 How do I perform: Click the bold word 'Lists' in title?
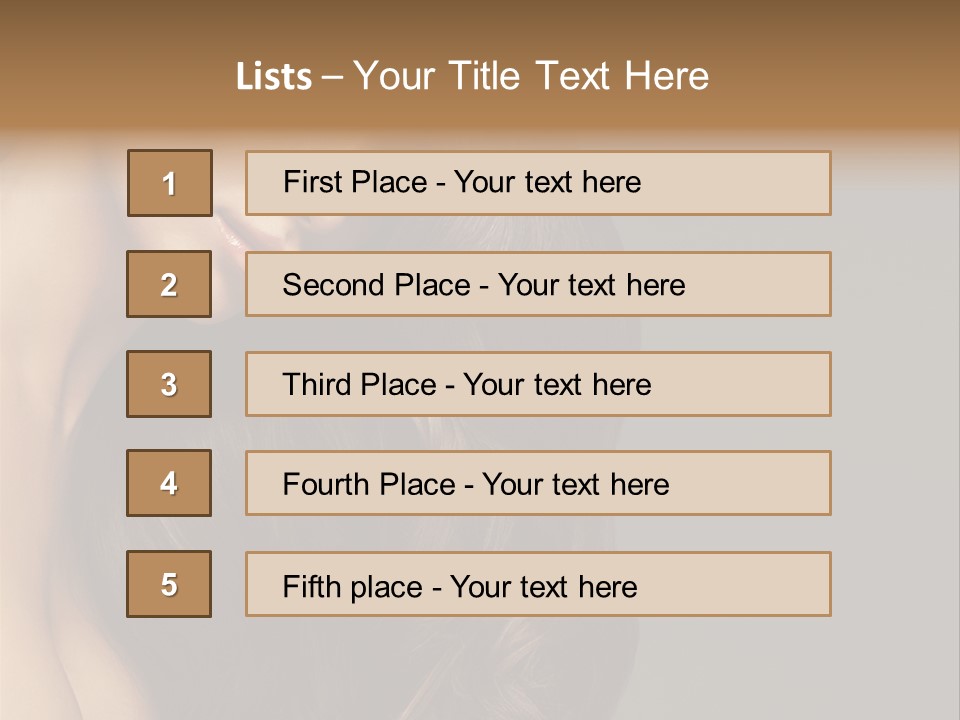274,77
